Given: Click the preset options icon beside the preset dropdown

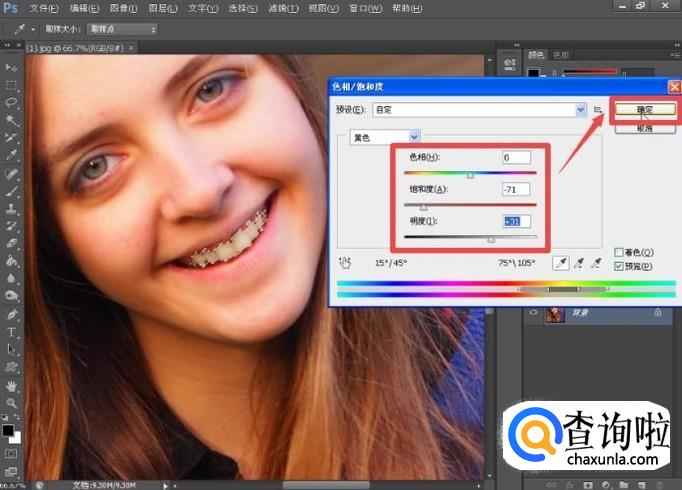Looking at the screenshot, I should click(x=597, y=108).
